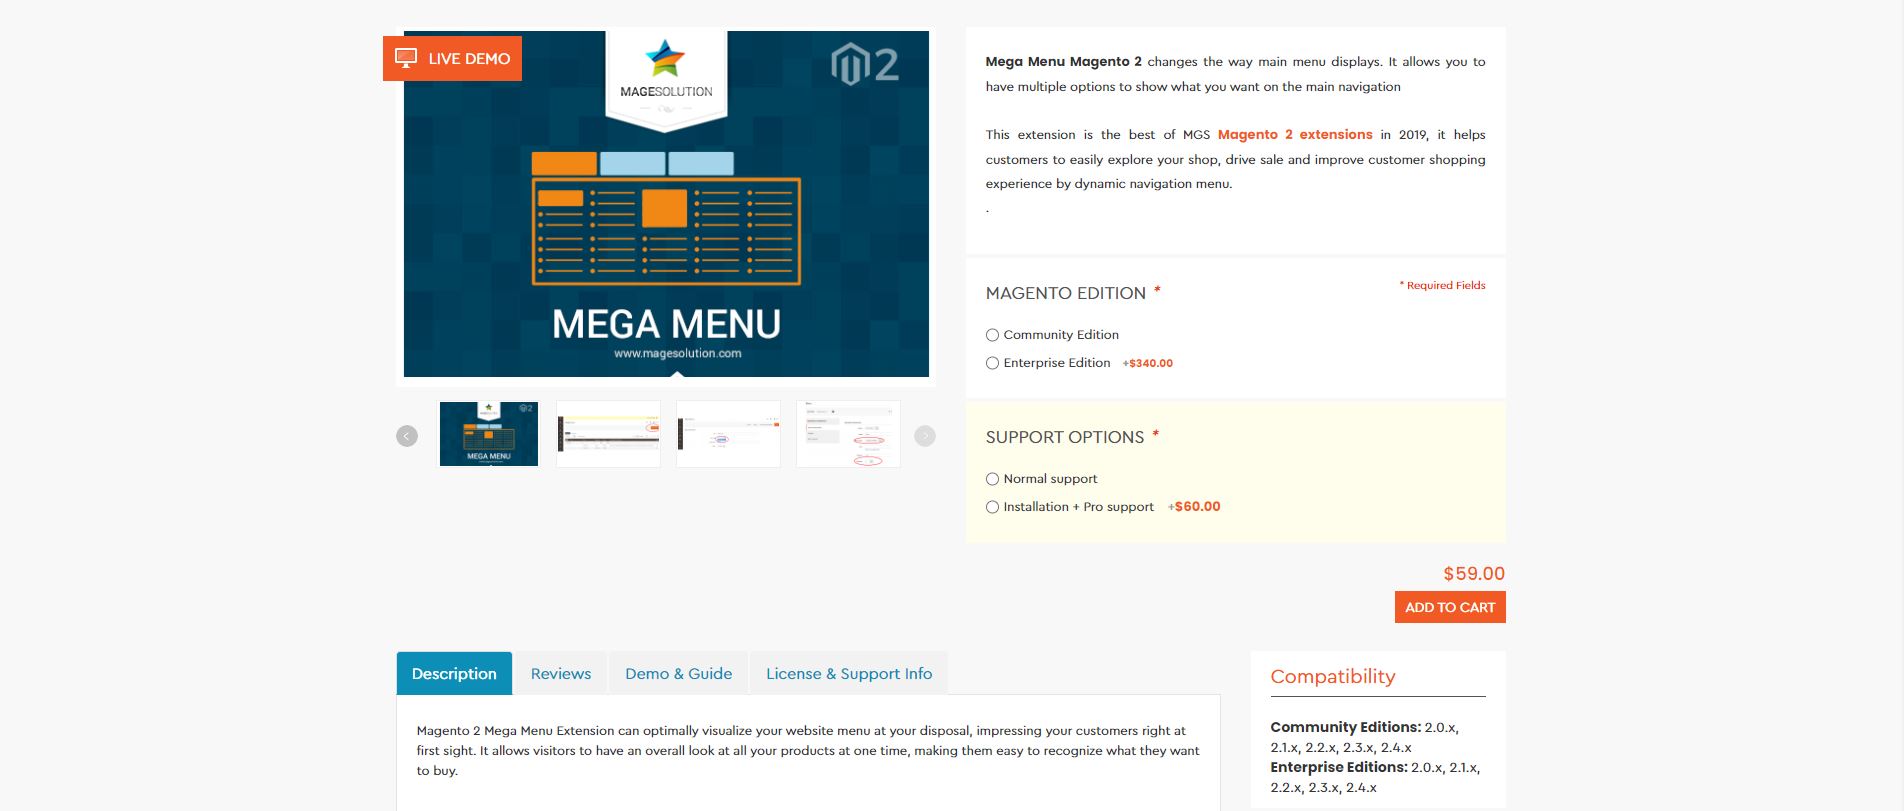Click the Required Fields note
The height and width of the screenshot is (811, 1904).
[x=1442, y=285]
